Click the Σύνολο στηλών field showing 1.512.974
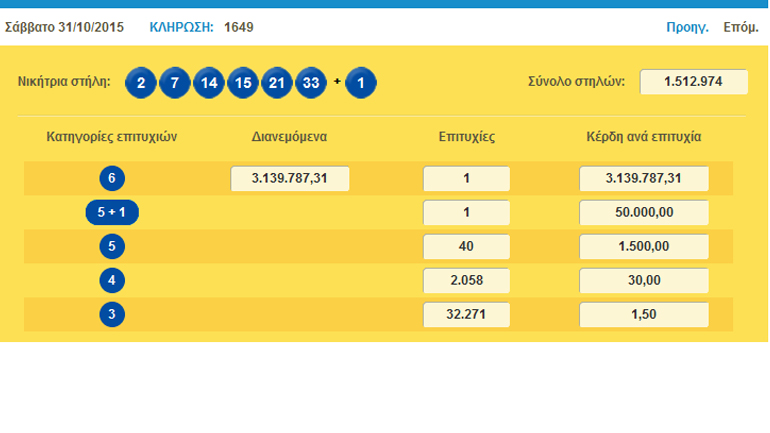 tap(694, 82)
